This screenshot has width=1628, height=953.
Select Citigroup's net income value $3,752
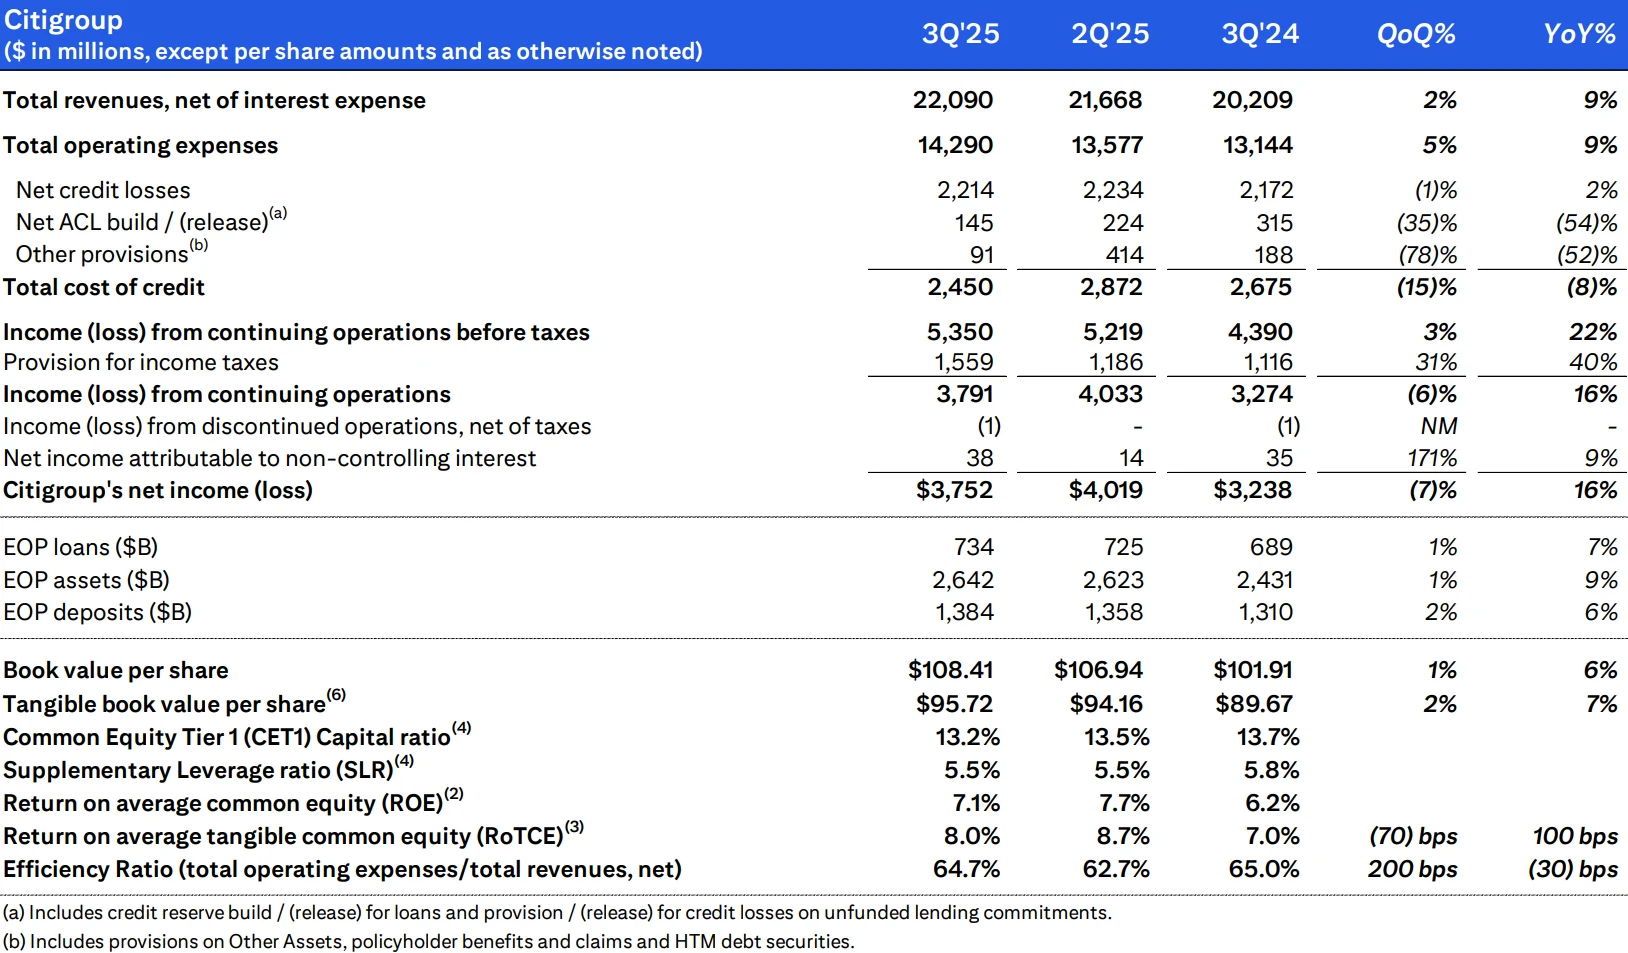pos(954,490)
